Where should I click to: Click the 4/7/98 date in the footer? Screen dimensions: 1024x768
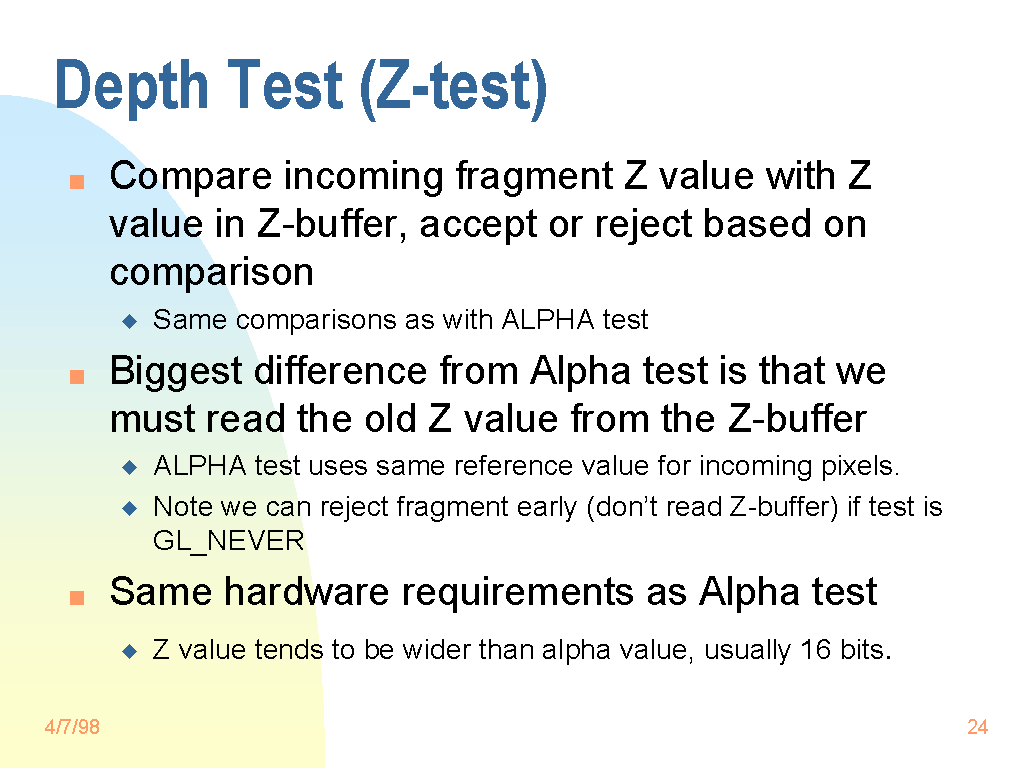coord(72,727)
